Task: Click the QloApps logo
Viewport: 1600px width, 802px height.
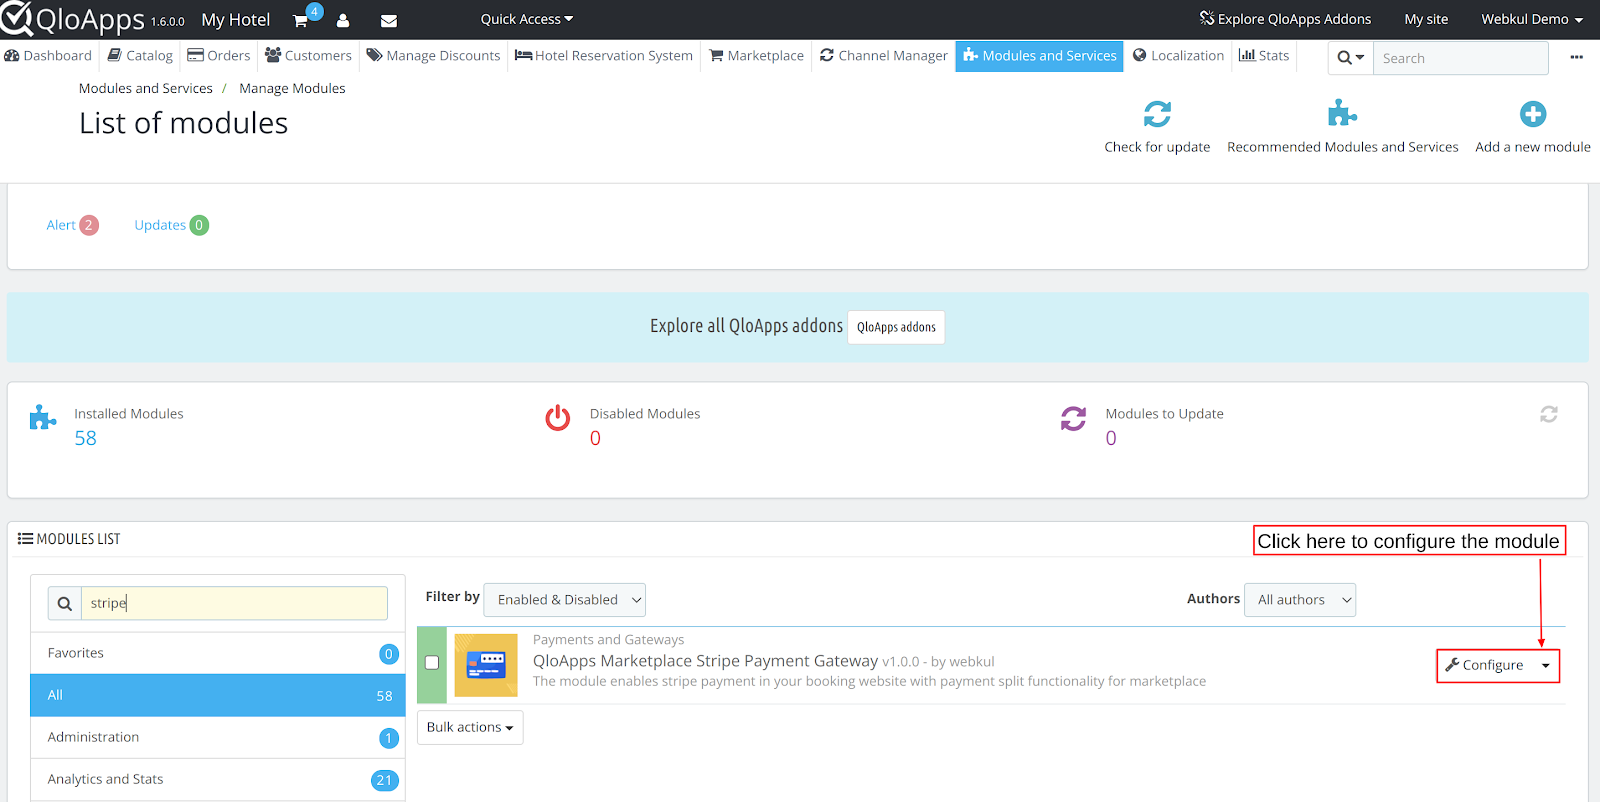Action: [x=73, y=19]
